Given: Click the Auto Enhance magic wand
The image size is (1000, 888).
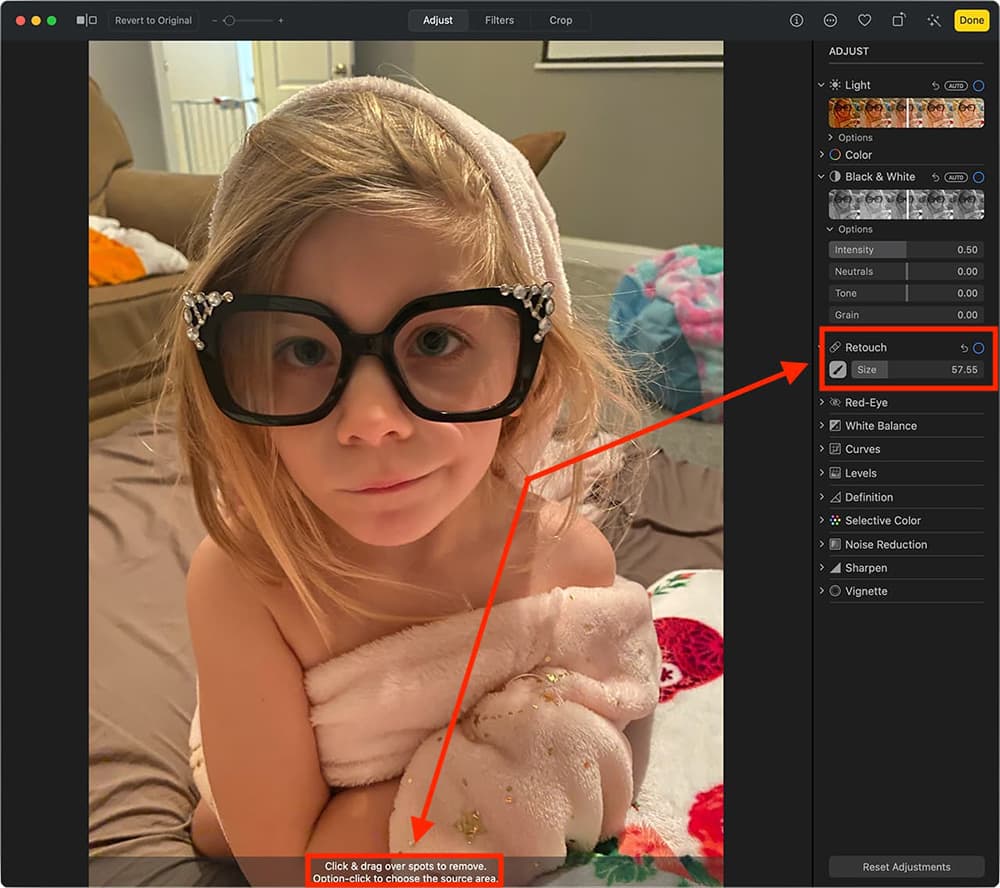Looking at the screenshot, I should (934, 20).
